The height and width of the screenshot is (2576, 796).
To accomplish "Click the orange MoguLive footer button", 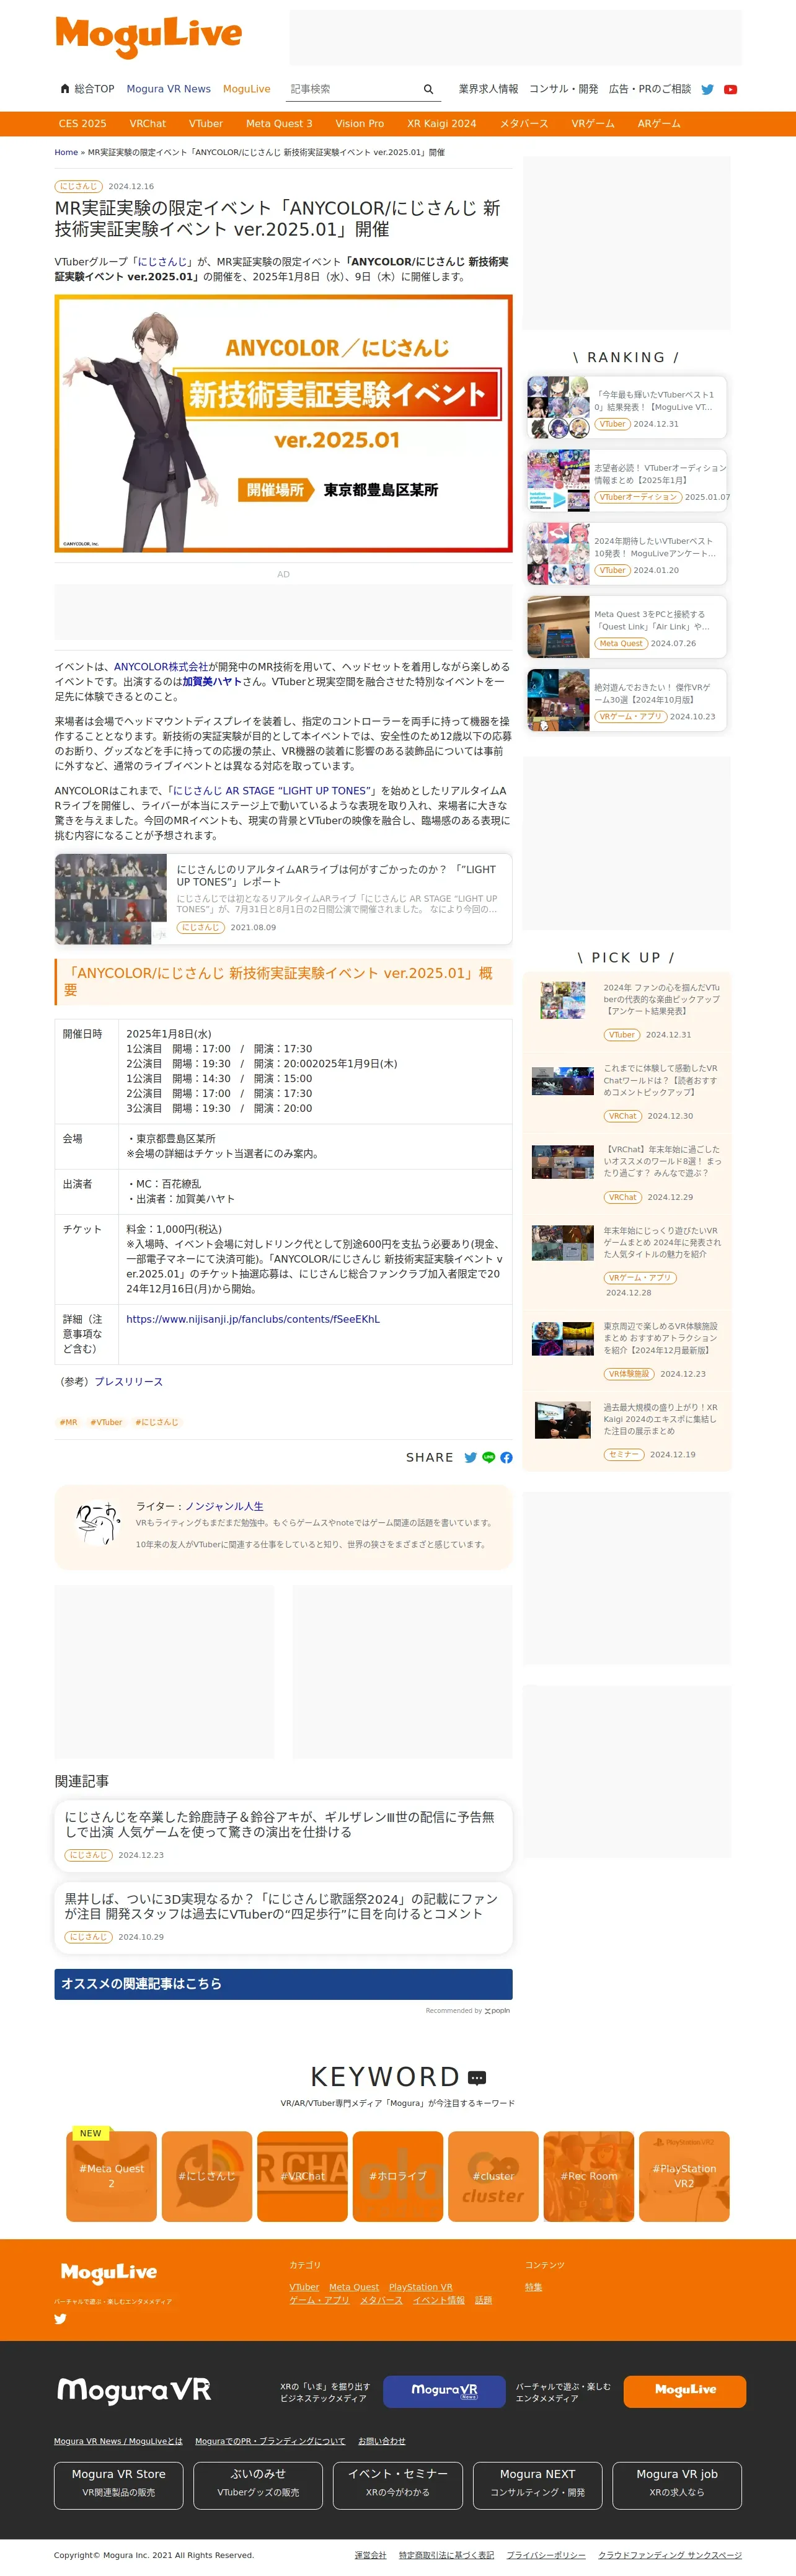I will pyautogui.click(x=685, y=2391).
